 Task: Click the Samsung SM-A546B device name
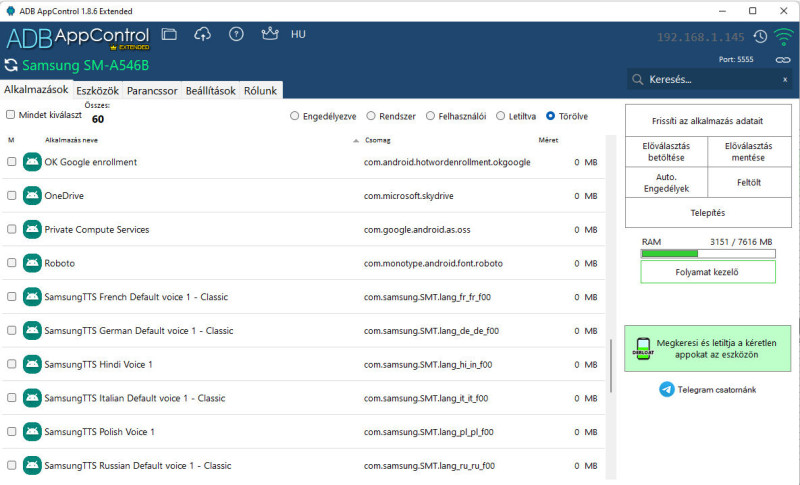(x=86, y=65)
